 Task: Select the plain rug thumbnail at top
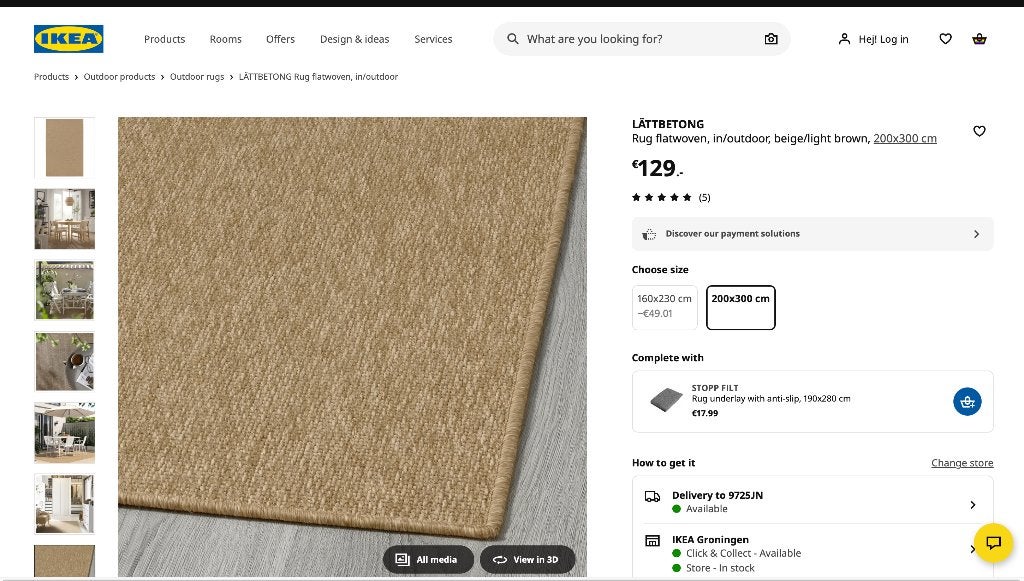click(65, 148)
